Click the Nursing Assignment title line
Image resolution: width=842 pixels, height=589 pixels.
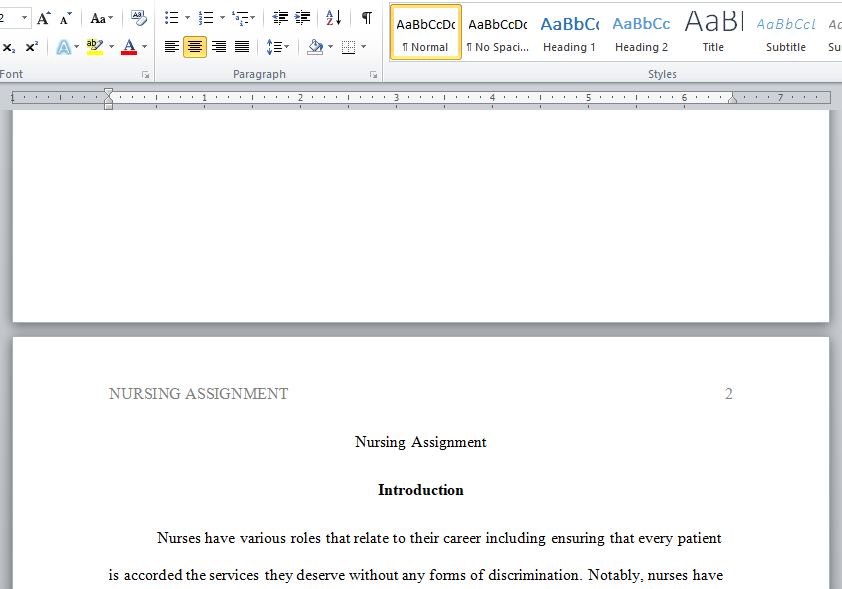[x=420, y=442]
